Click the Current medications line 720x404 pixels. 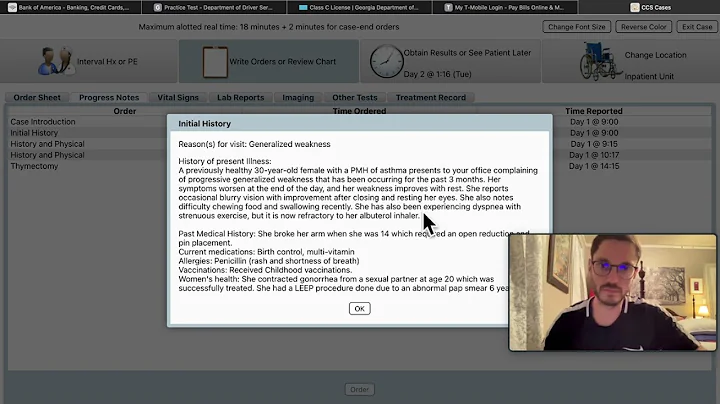click(266, 252)
